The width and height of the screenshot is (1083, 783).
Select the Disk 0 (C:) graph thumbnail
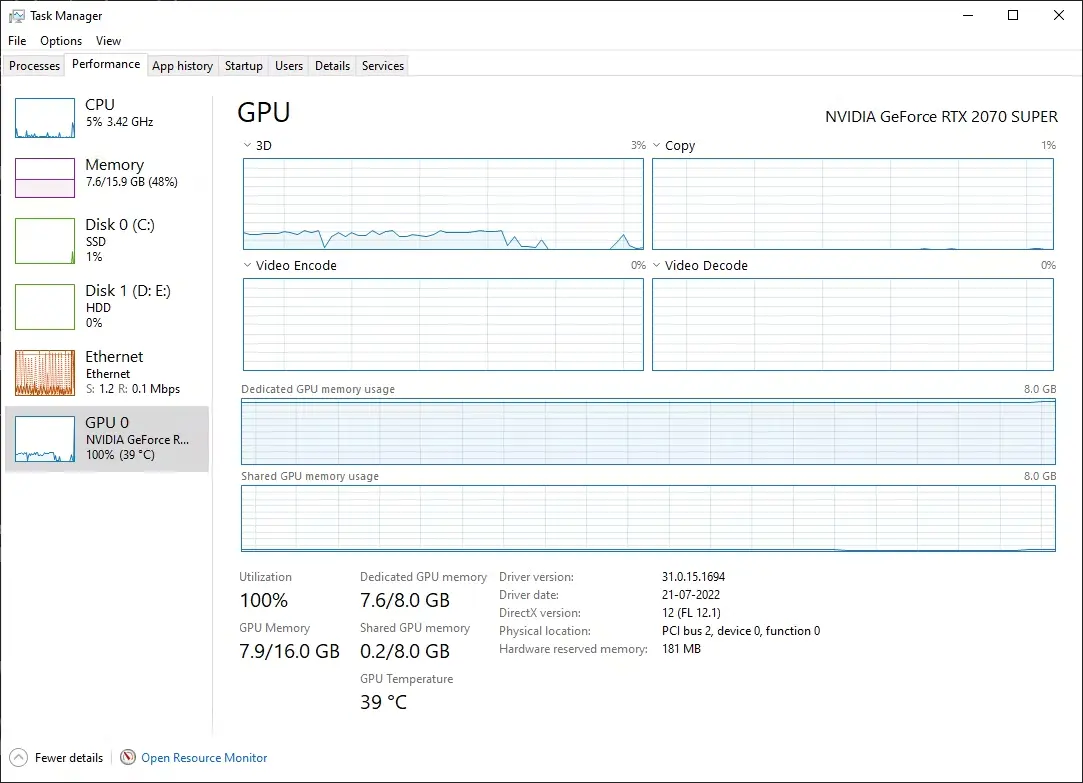click(x=45, y=241)
